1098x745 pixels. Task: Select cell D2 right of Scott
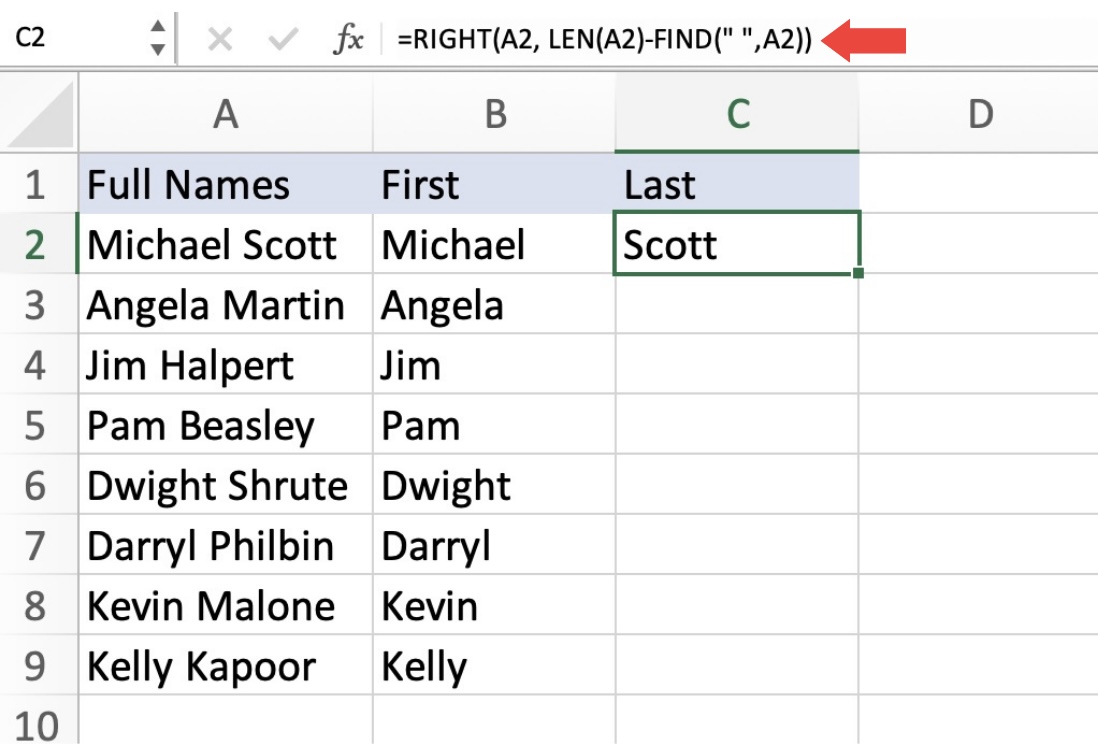coord(979,244)
